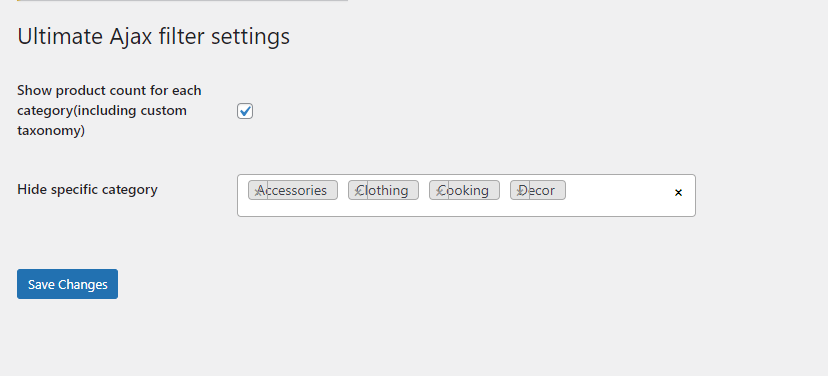Click empty space right of the Decor tag
The width and height of the screenshot is (828, 376).
pos(618,191)
